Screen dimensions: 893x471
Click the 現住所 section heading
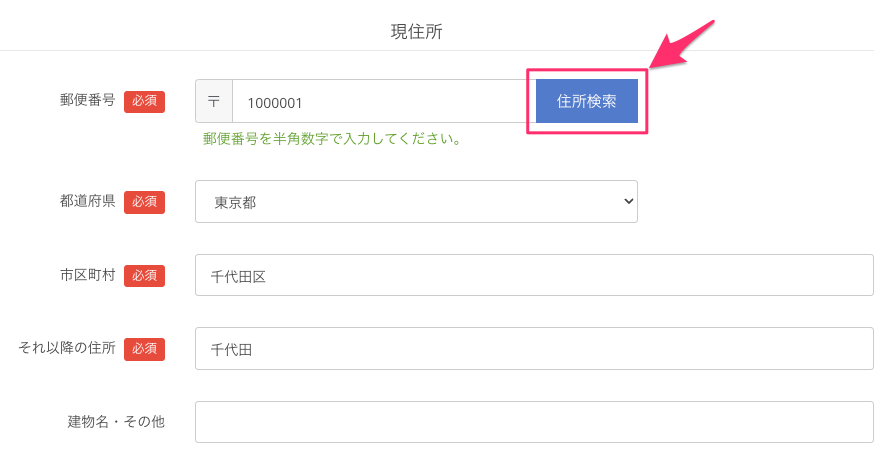coord(416,31)
